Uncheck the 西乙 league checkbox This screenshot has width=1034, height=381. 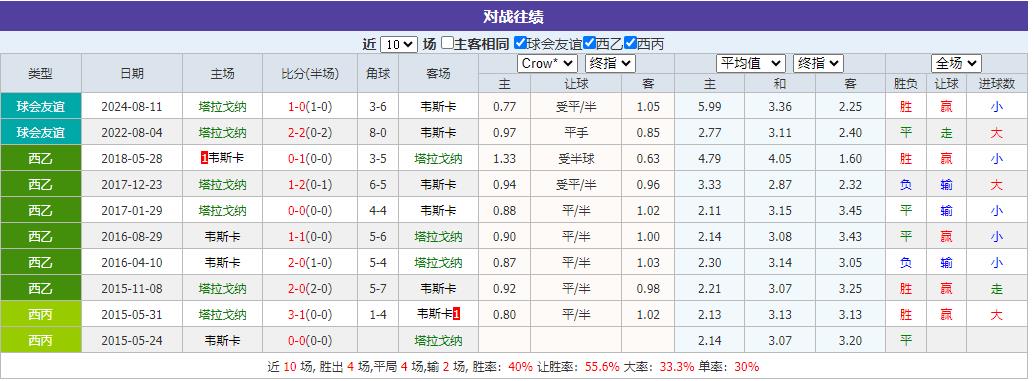click(x=590, y=44)
